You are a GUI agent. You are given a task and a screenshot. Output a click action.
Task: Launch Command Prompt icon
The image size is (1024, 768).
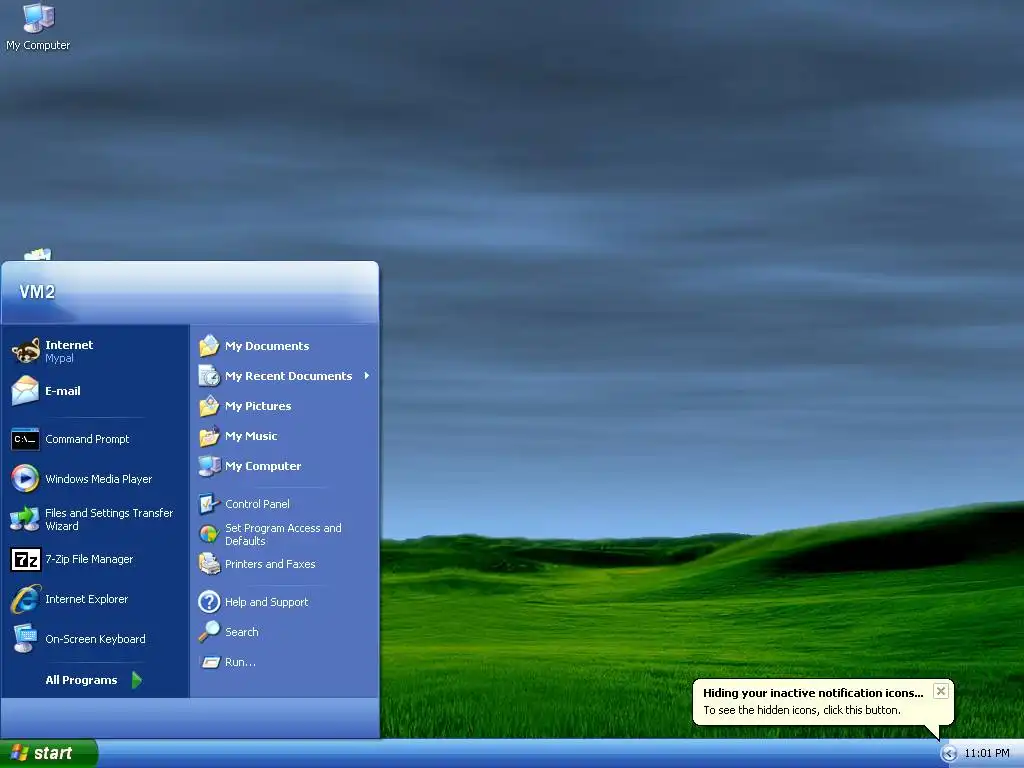(25, 439)
